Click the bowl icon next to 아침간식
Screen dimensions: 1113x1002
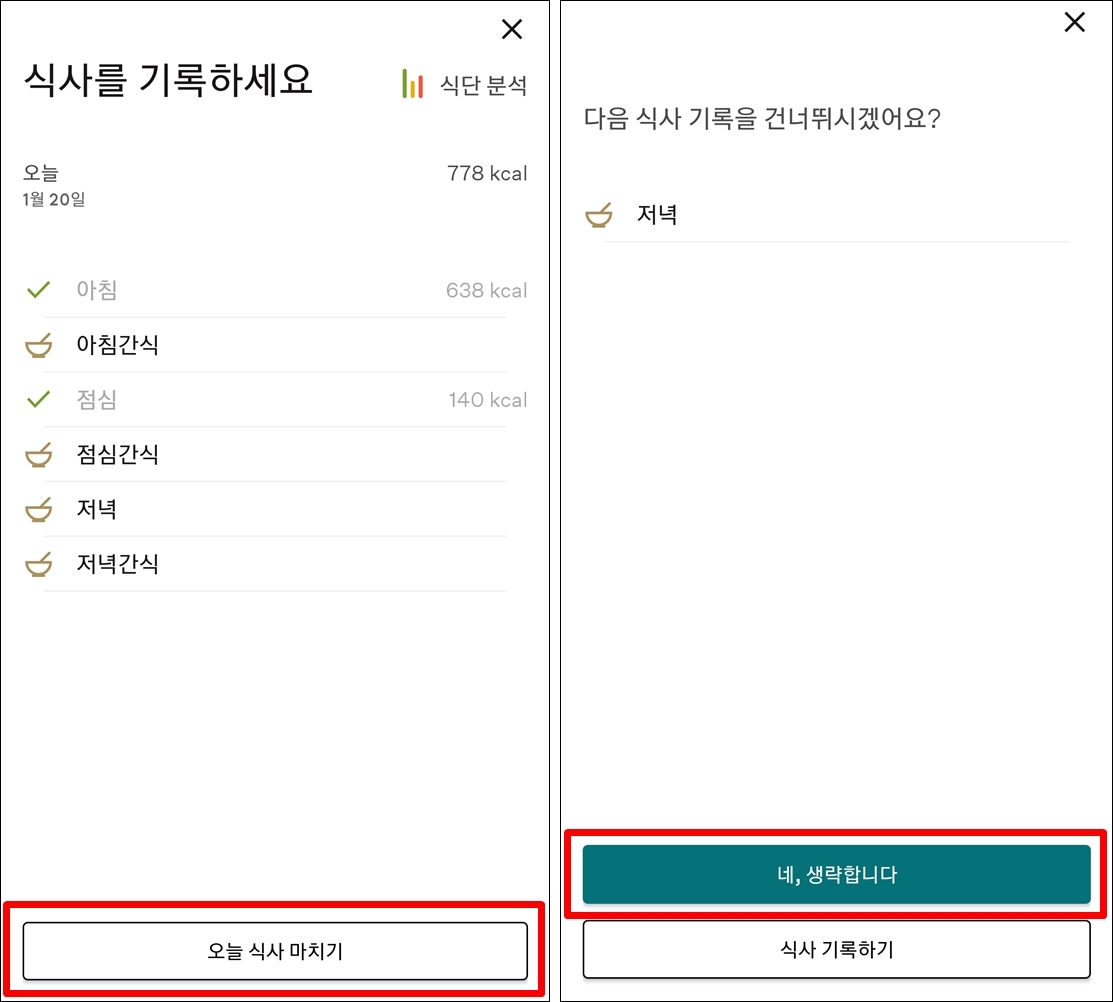[38, 346]
